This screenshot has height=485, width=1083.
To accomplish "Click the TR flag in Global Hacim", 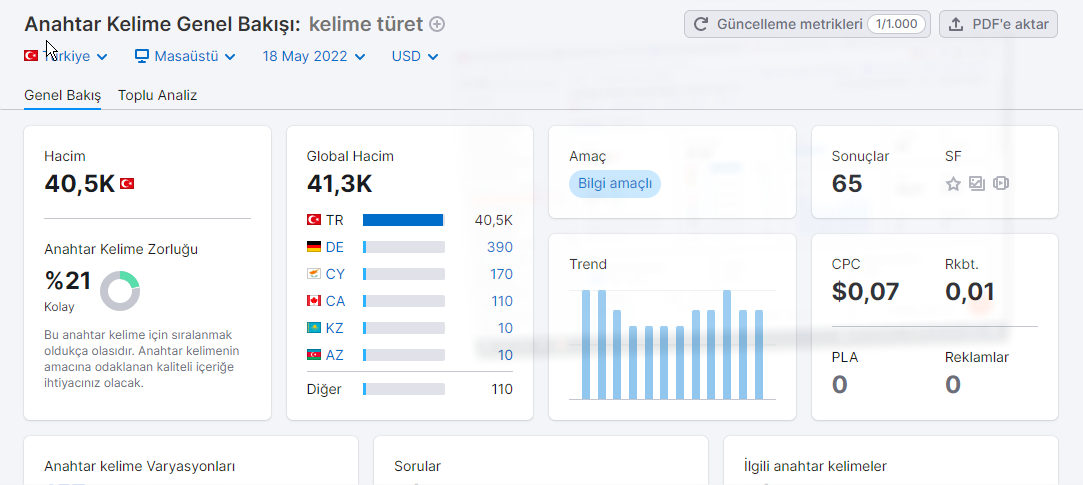I will pos(314,220).
